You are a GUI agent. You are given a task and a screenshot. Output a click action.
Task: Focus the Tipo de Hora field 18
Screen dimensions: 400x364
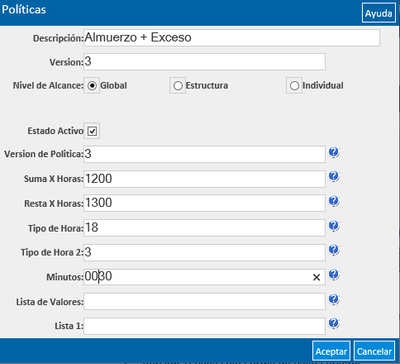(x=204, y=228)
